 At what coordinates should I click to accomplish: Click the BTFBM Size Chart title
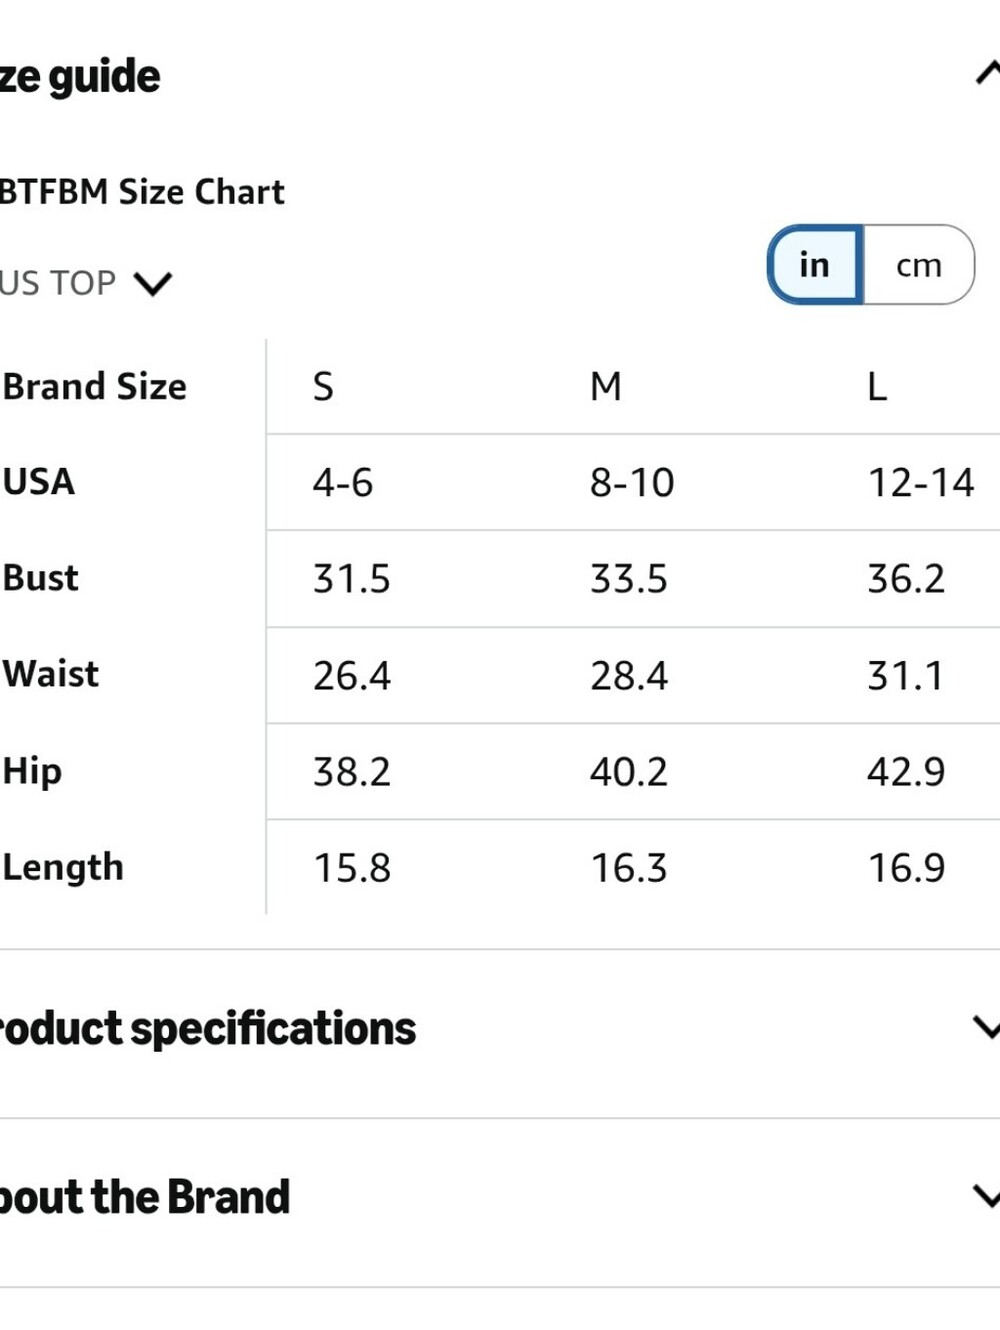click(x=142, y=191)
